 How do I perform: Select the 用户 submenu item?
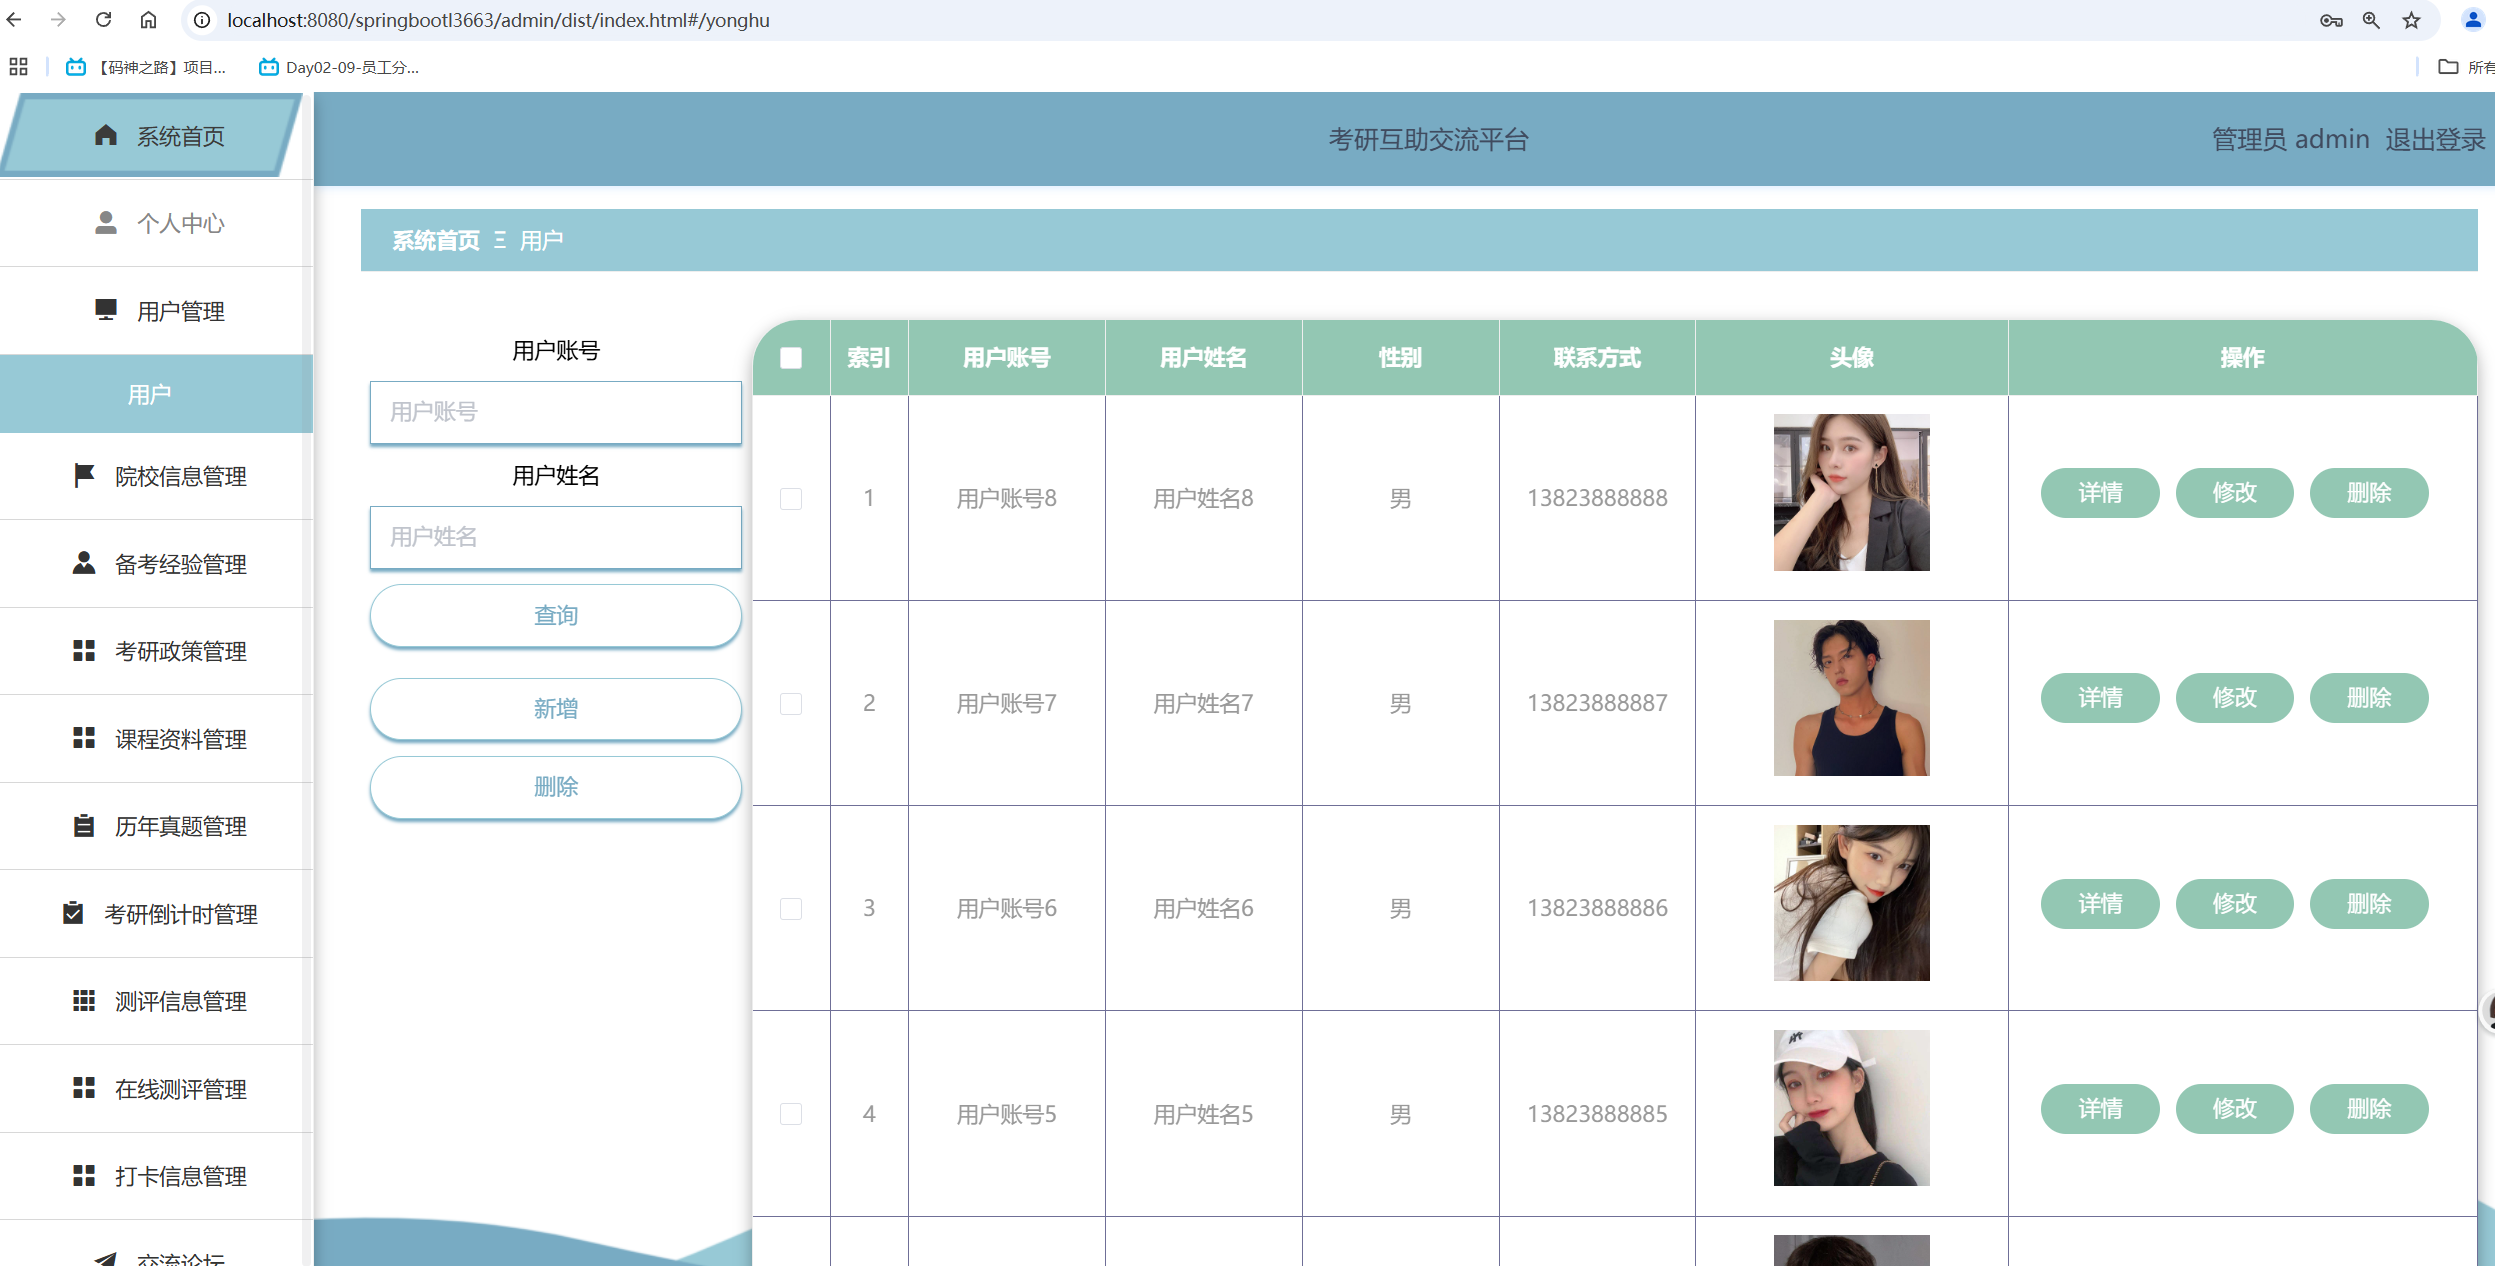pyautogui.click(x=150, y=394)
